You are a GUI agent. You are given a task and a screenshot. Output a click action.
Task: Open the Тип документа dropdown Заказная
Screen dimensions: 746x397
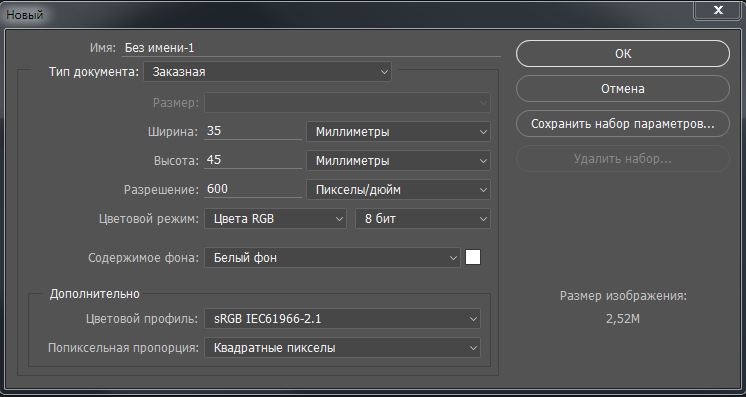tap(268, 72)
